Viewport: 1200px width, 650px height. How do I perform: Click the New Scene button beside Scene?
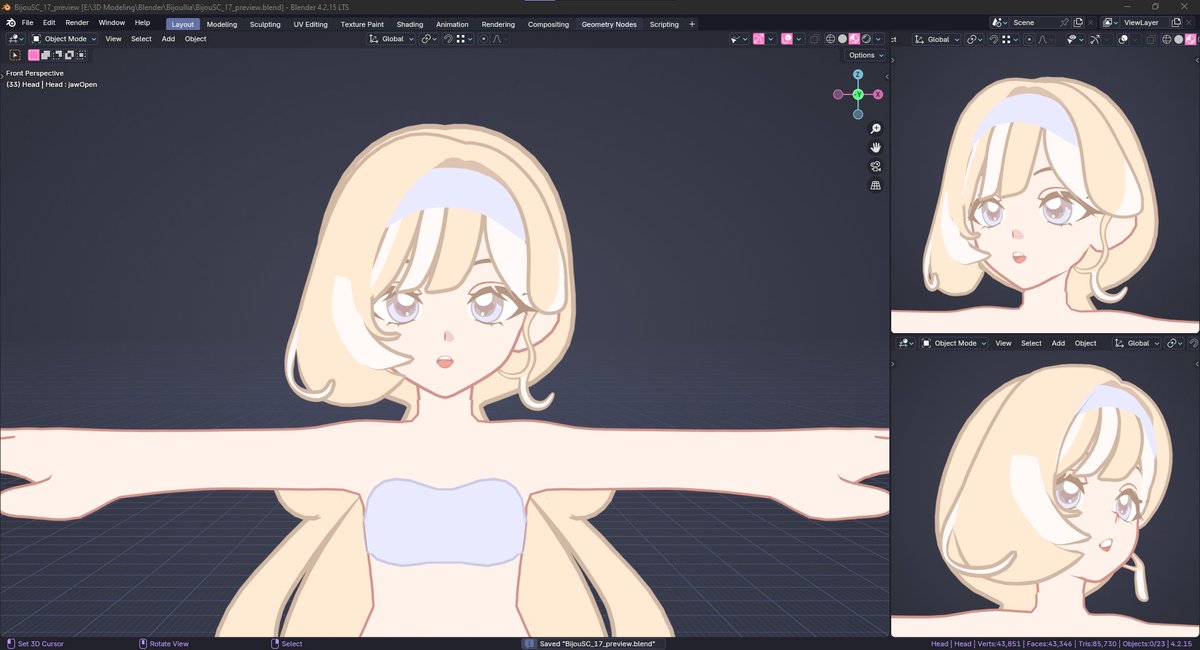coord(1077,21)
